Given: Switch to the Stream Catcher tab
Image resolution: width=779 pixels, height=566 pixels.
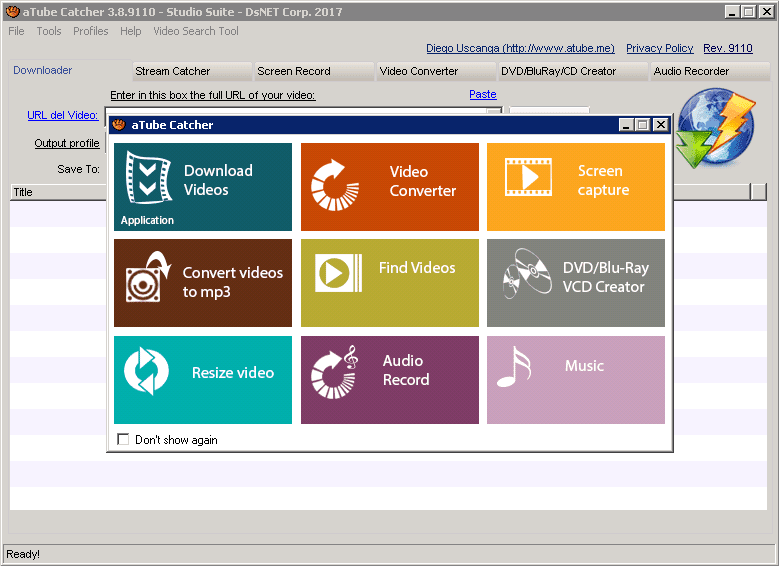Looking at the screenshot, I should coord(192,71).
